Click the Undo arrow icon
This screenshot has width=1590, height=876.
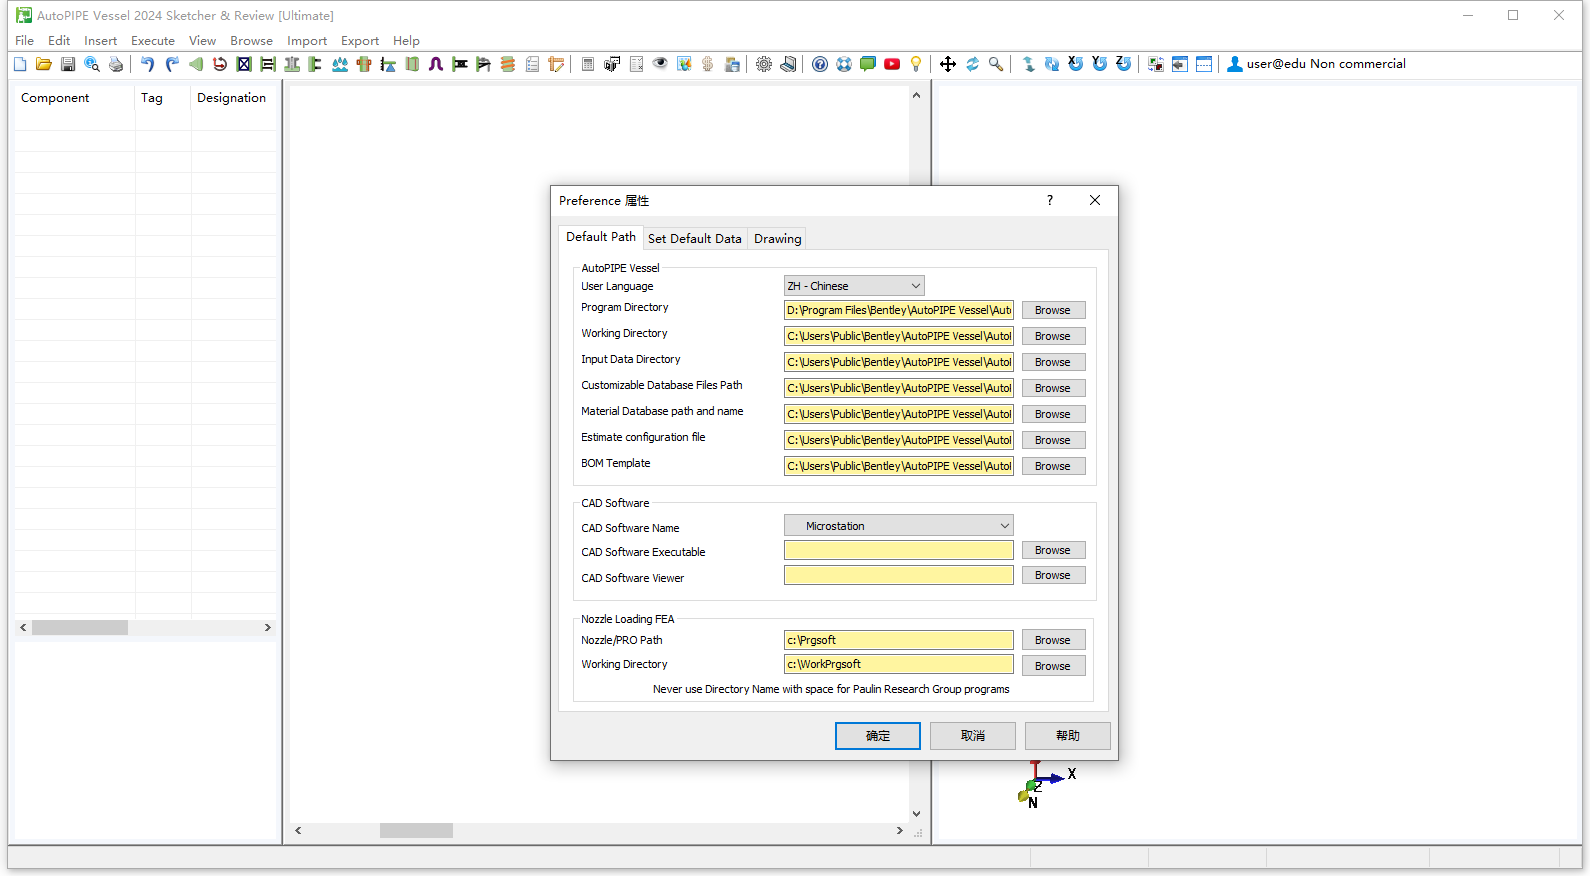click(147, 64)
